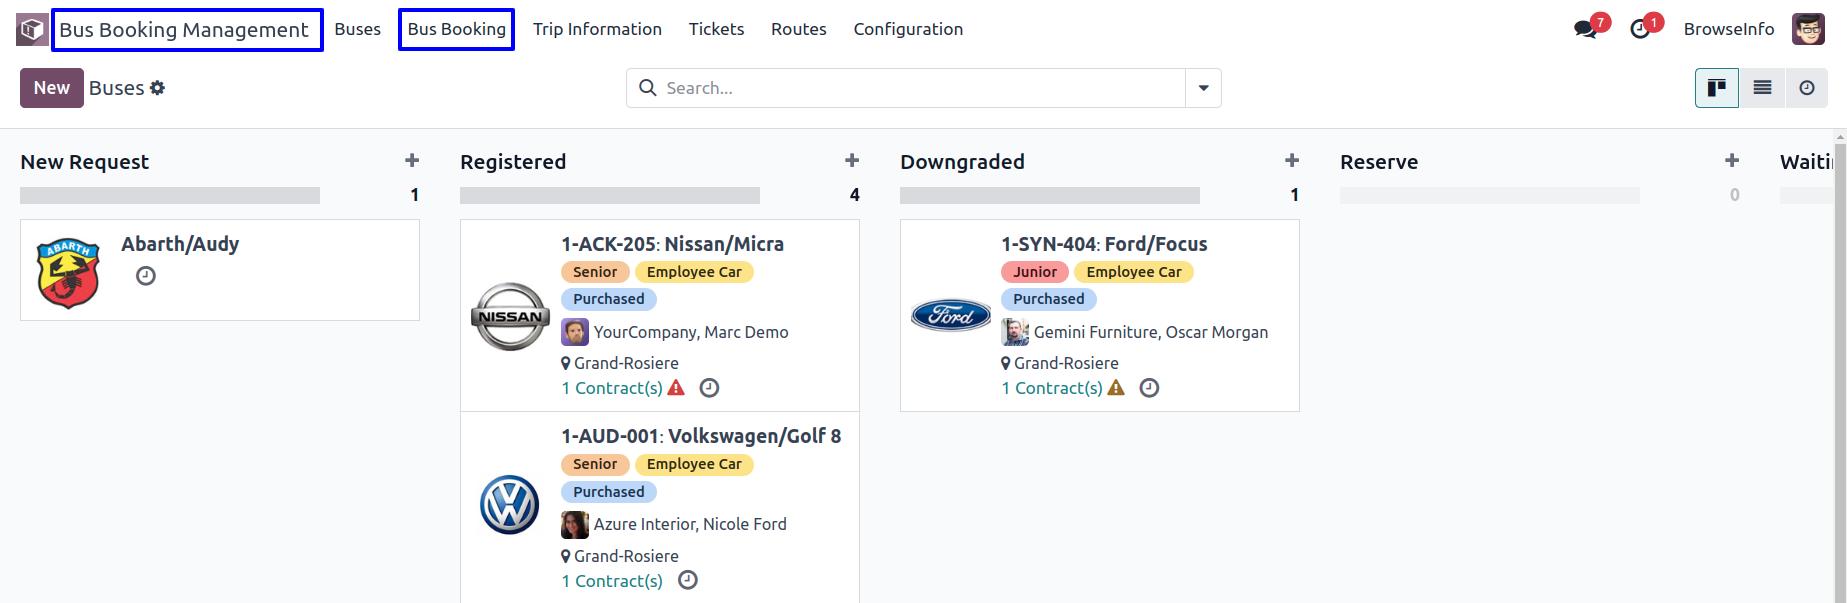Open the Trip Information menu

[597, 29]
